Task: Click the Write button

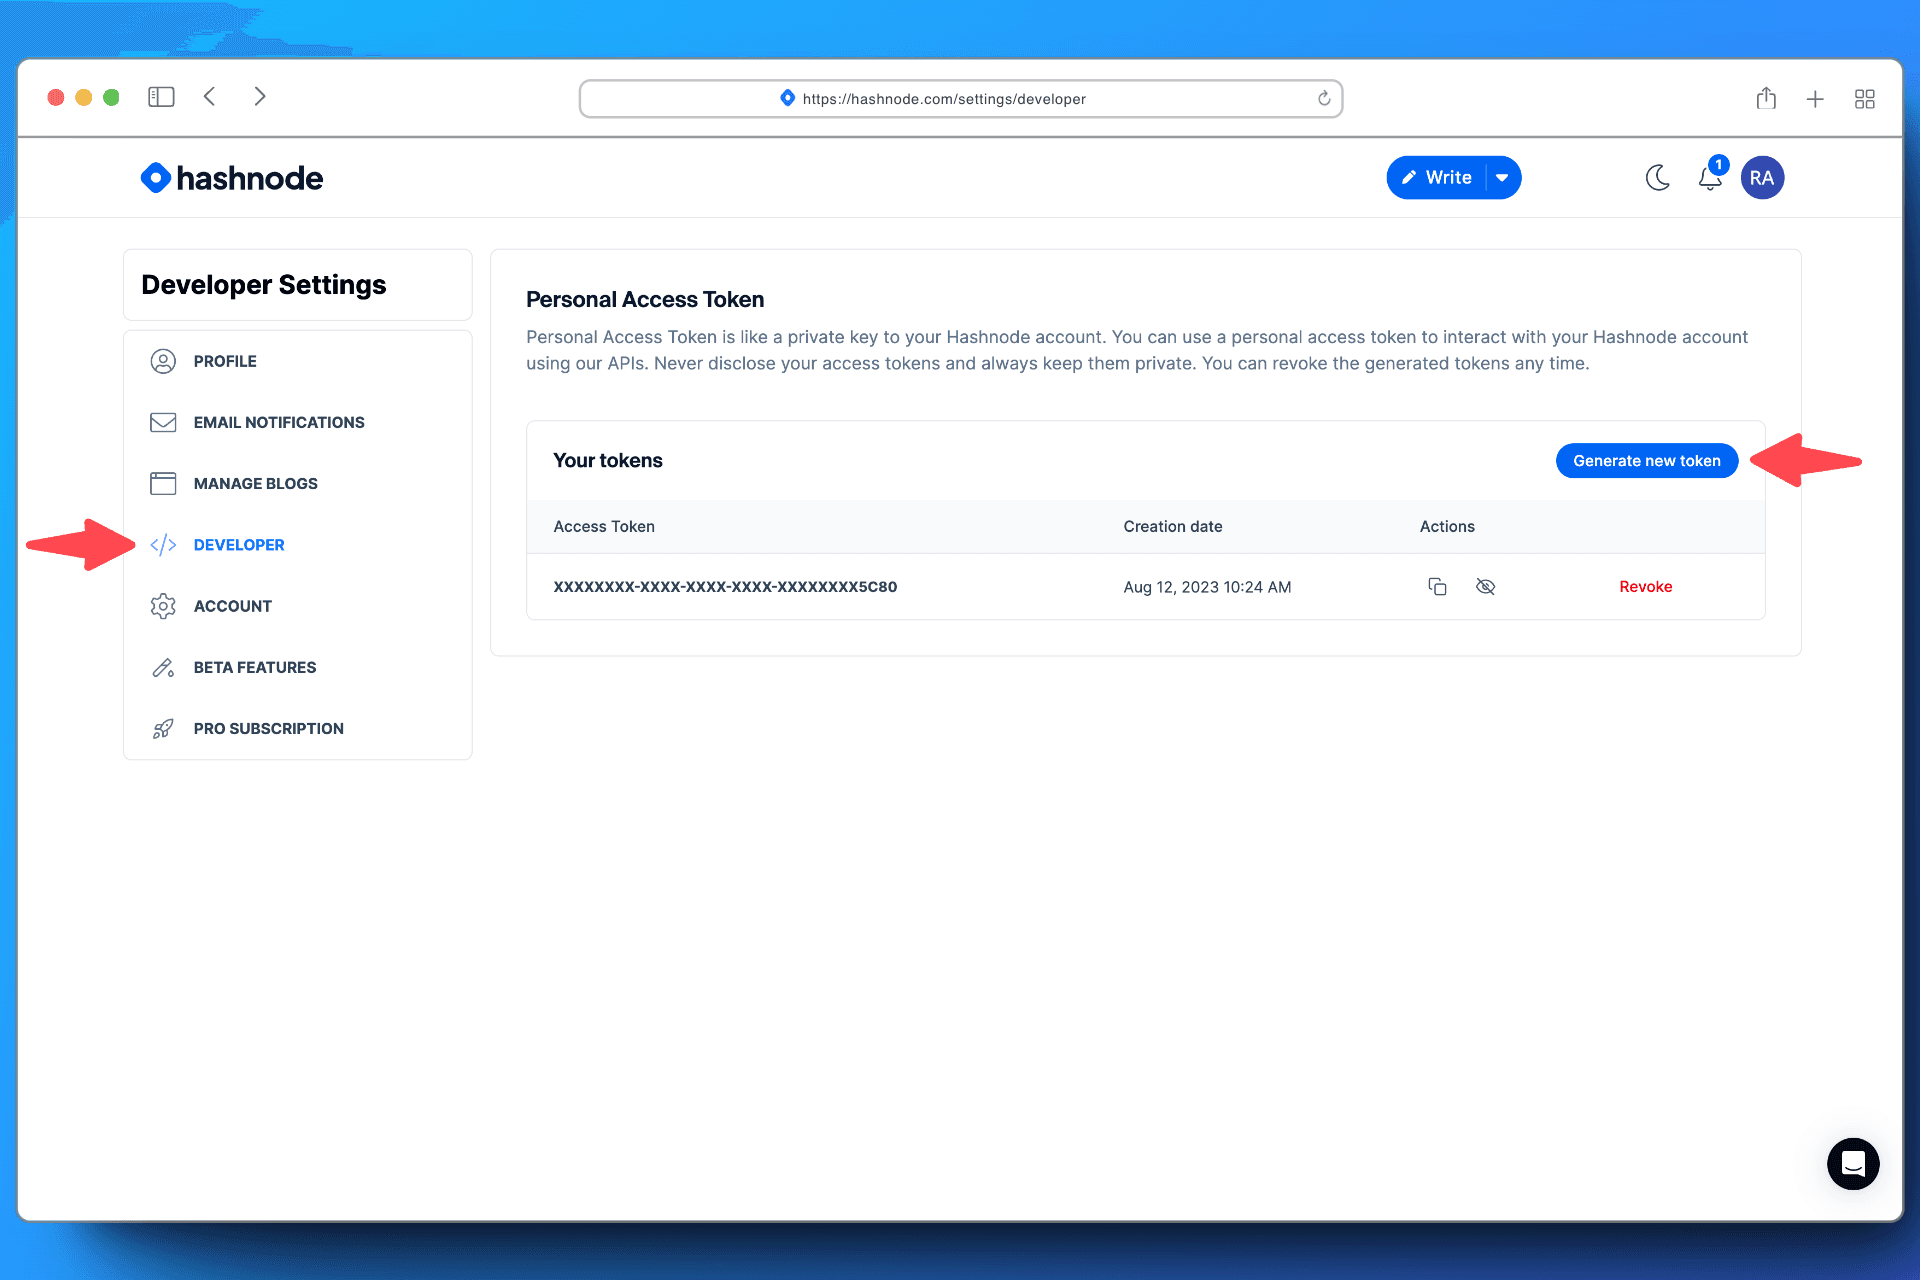Action: click(1437, 178)
